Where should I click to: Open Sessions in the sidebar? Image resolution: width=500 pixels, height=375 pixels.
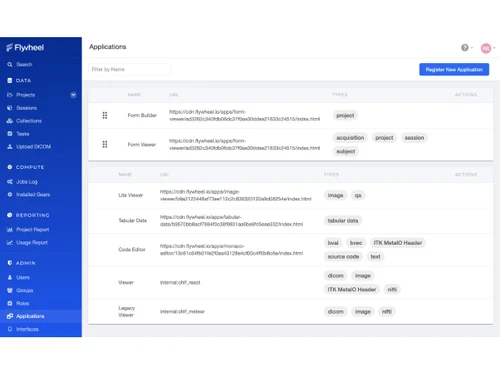27,108
